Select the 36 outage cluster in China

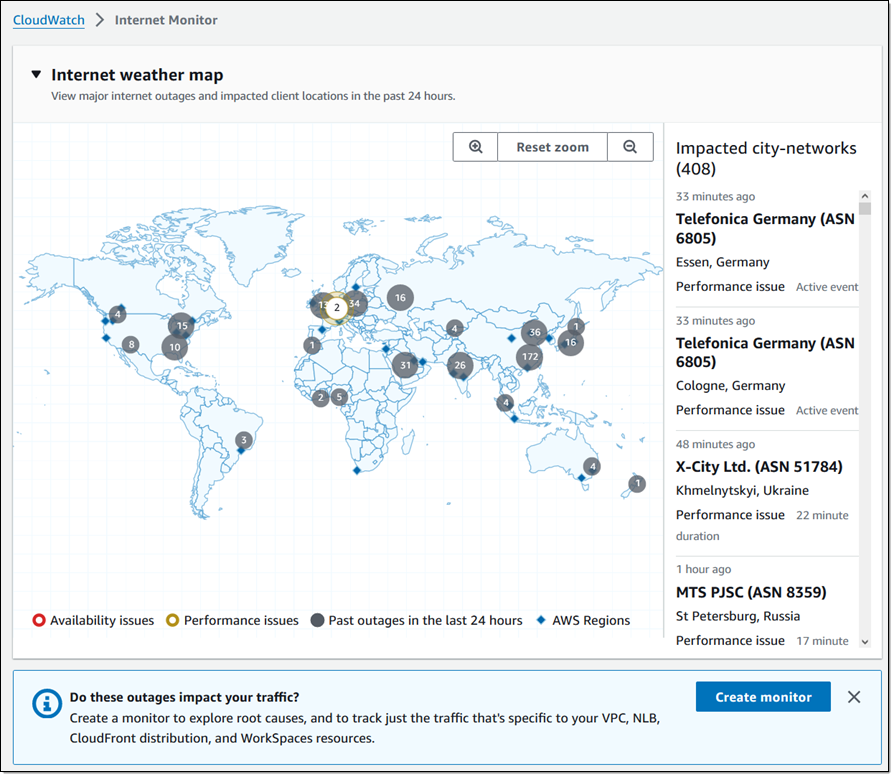pos(536,333)
